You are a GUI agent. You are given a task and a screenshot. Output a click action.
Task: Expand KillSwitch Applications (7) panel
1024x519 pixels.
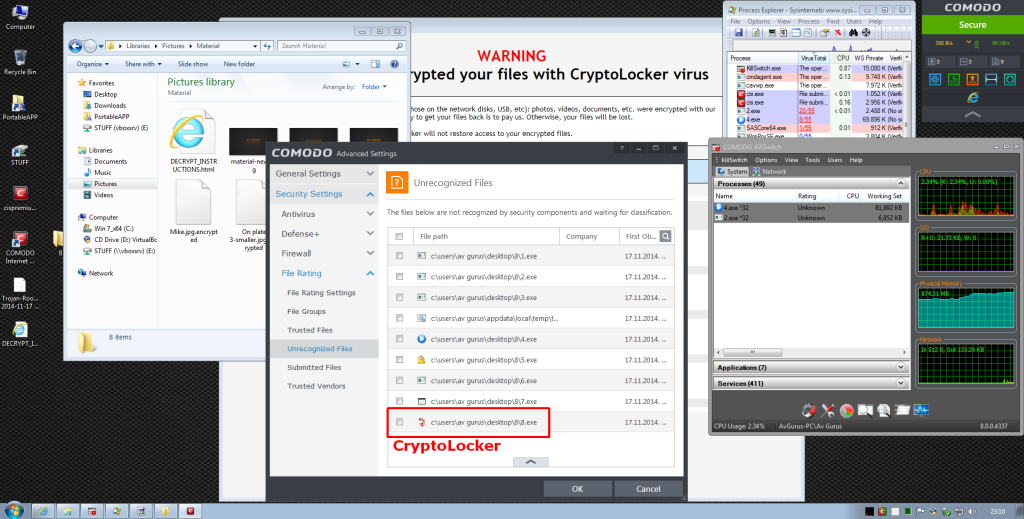[901, 368]
